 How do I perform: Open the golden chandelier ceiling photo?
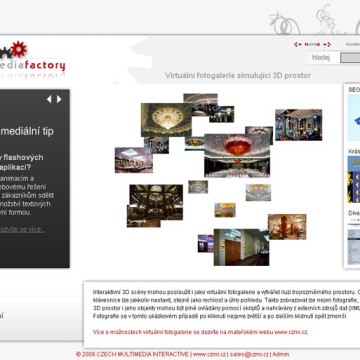point(166,120)
